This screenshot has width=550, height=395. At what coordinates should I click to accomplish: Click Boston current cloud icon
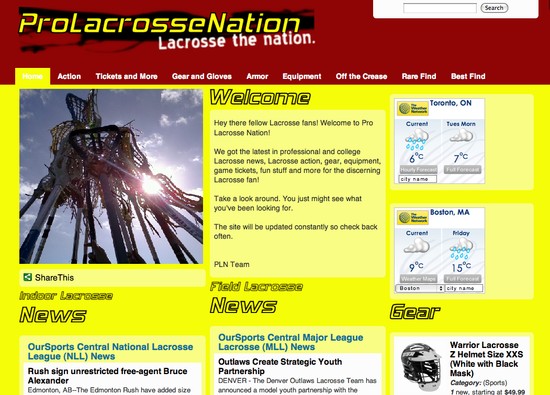[x=417, y=245]
